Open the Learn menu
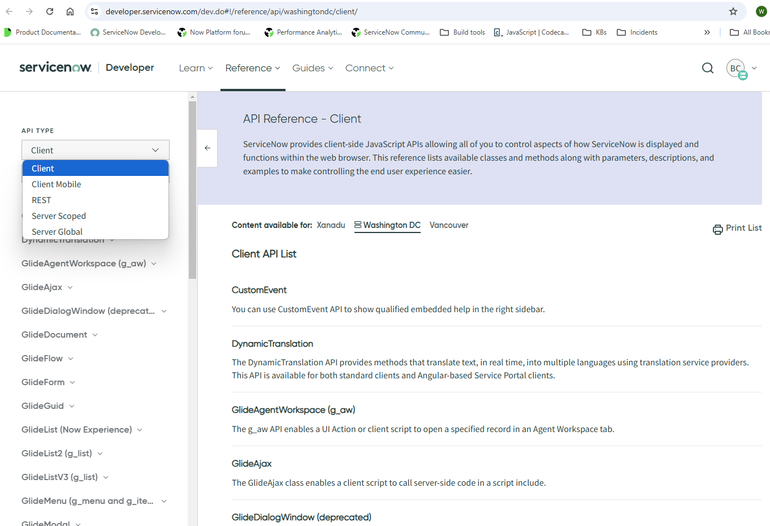 [195, 68]
